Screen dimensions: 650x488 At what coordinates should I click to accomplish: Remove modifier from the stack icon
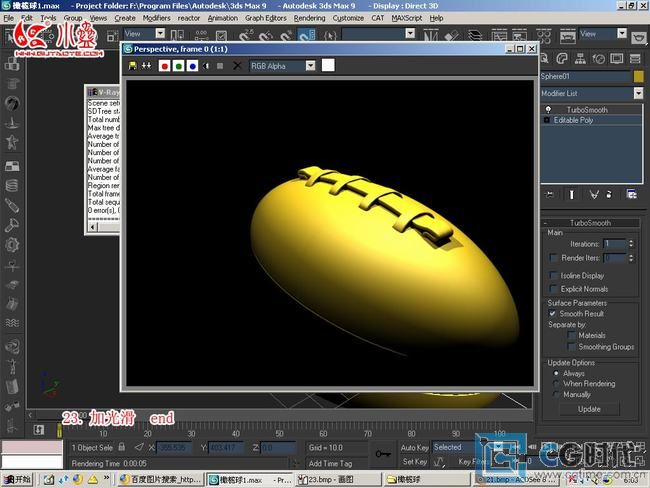tap(609, 194)
